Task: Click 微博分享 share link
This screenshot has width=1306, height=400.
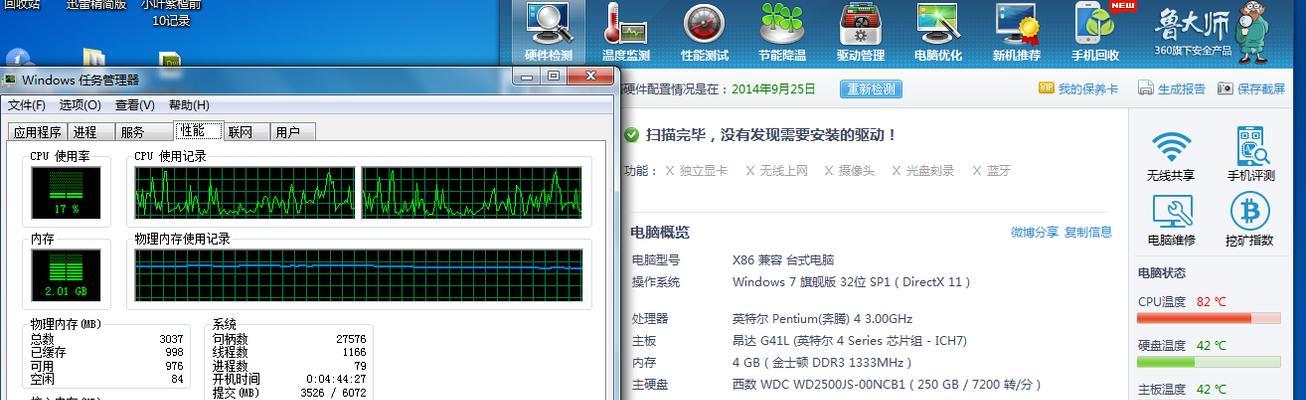Action: point(1034,232)
